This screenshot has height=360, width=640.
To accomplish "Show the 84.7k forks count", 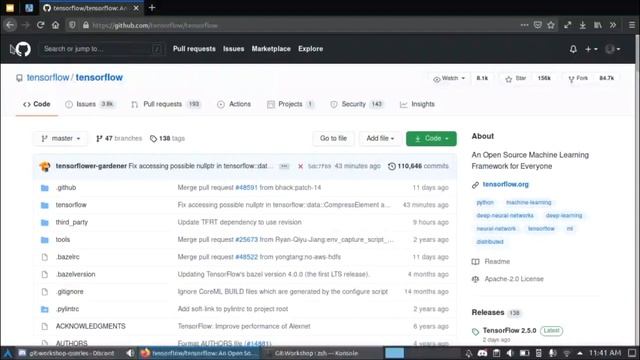I will pos(607,78).
